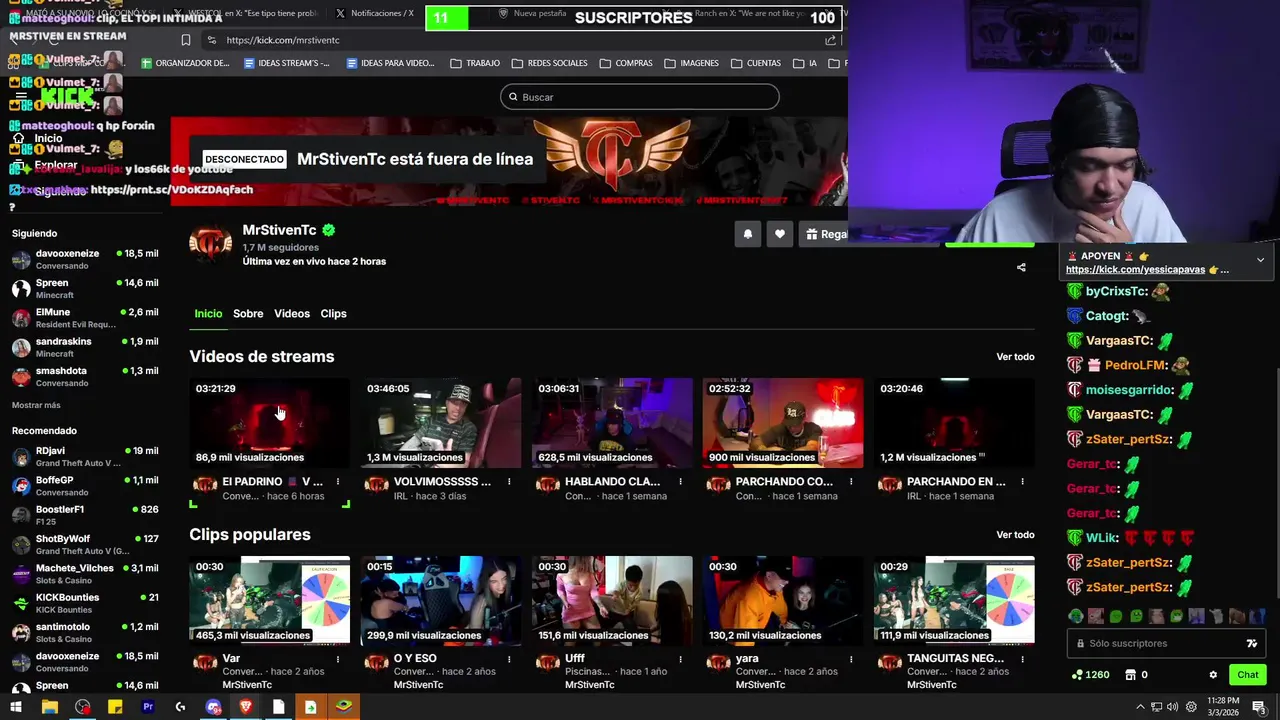Open the TRABAJO bookmarks folder
The height and width of the screenshot is (720, 1280).
tap(475, 63)
